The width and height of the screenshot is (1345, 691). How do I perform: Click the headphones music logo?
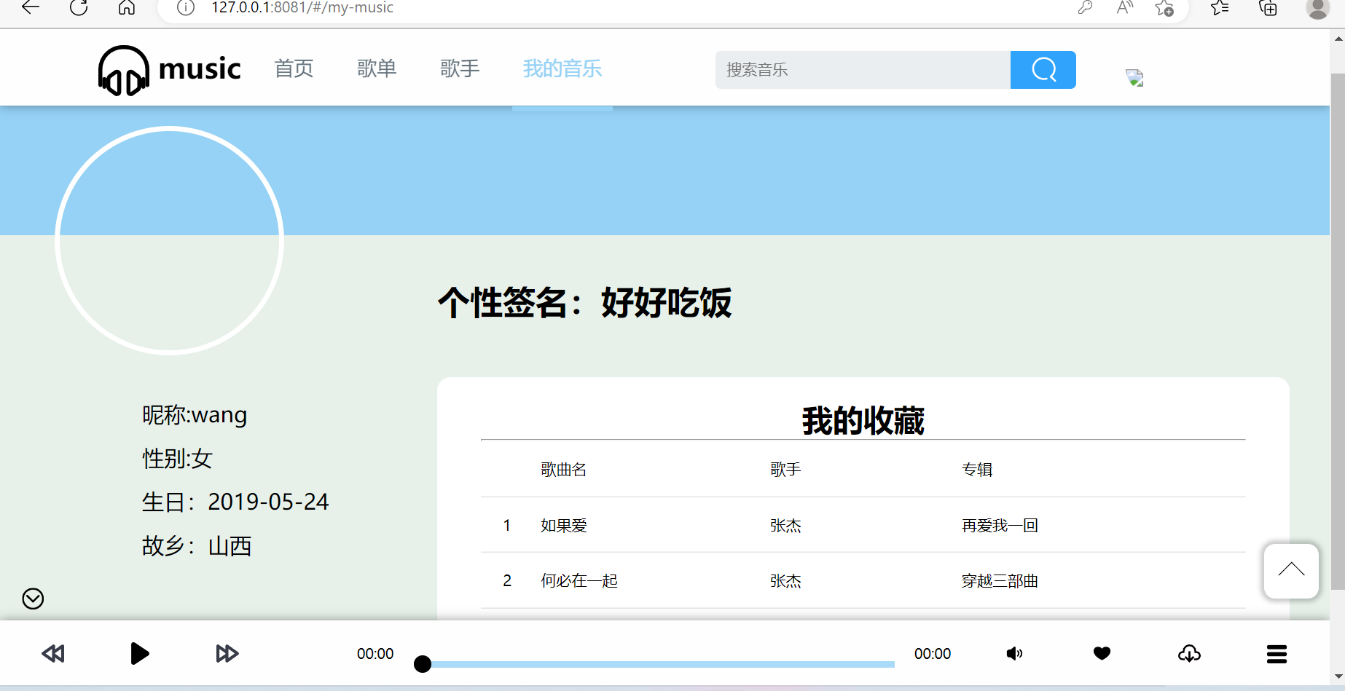pos(169,70)
